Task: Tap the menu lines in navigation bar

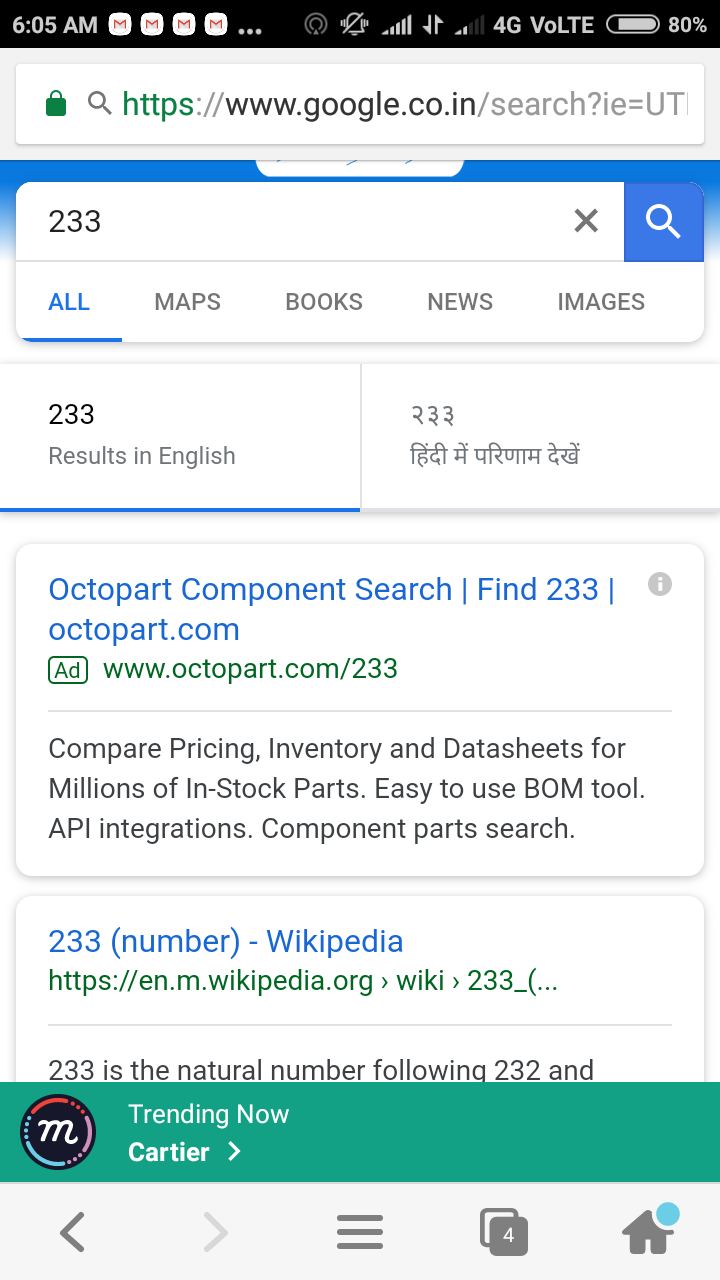Action: (359, 1231)
